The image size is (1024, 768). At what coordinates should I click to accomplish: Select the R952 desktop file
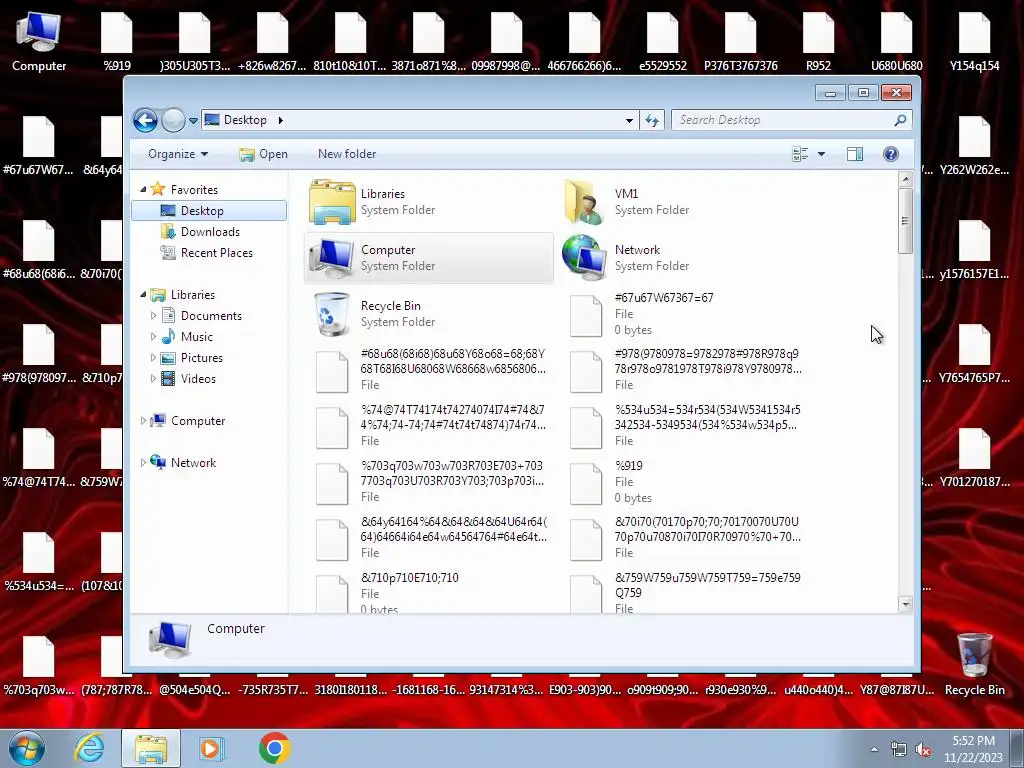tap(818, 41)
